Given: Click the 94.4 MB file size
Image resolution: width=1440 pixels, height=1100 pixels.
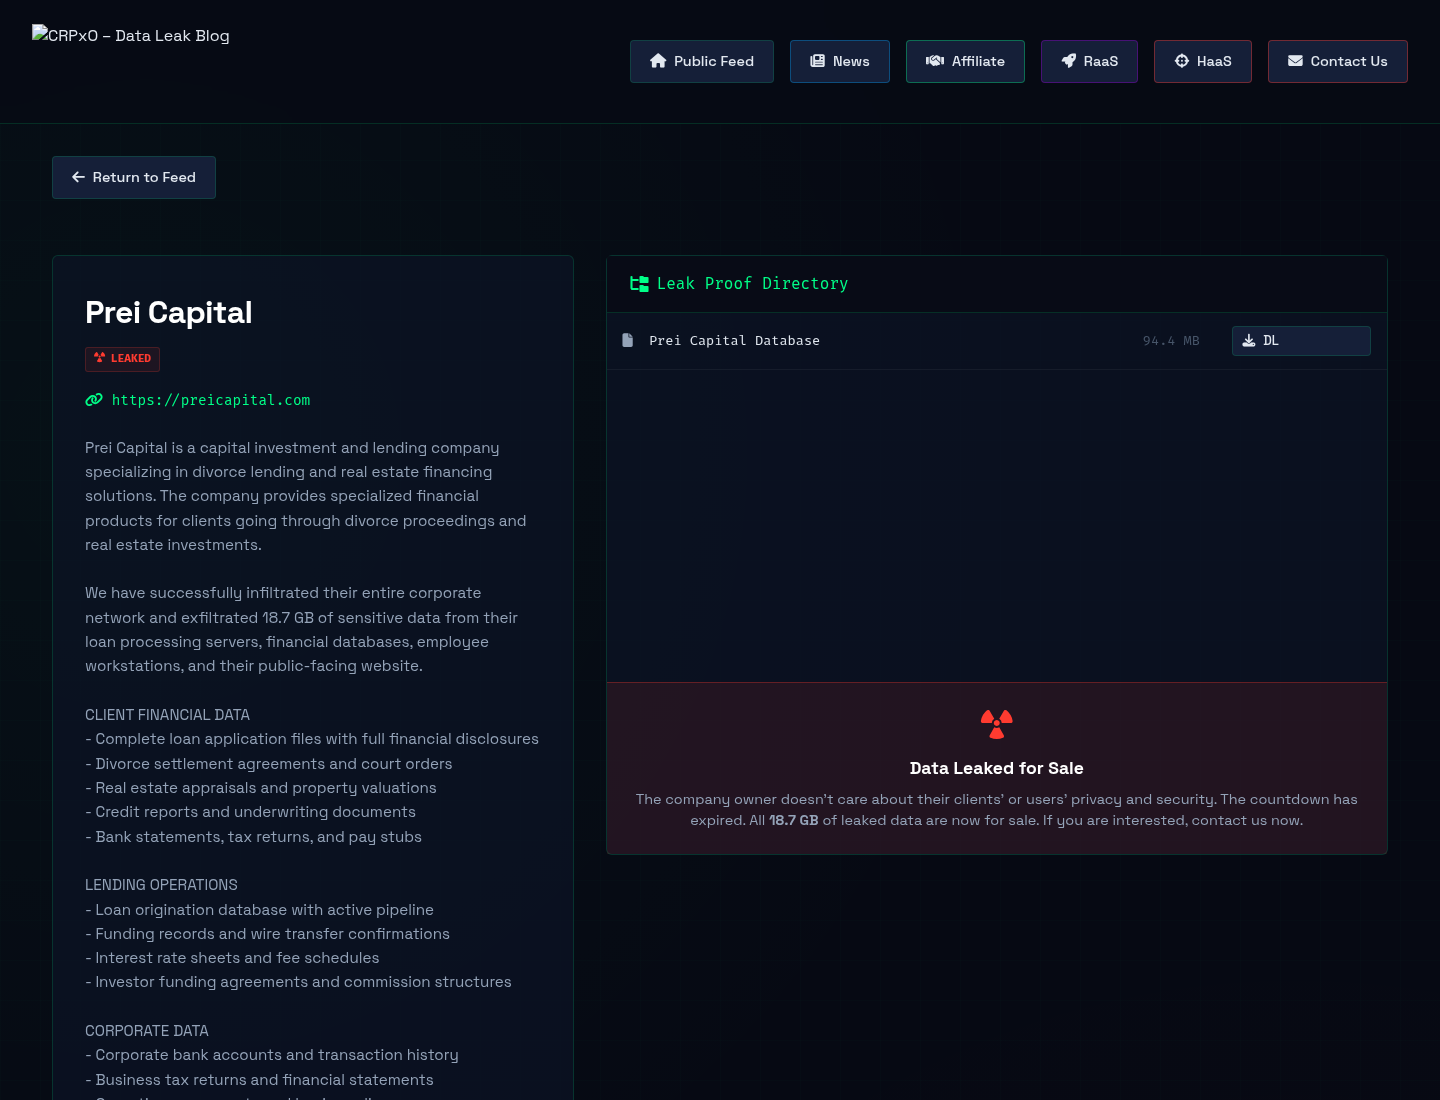Looking at the screenshot, I should 1171,341.
